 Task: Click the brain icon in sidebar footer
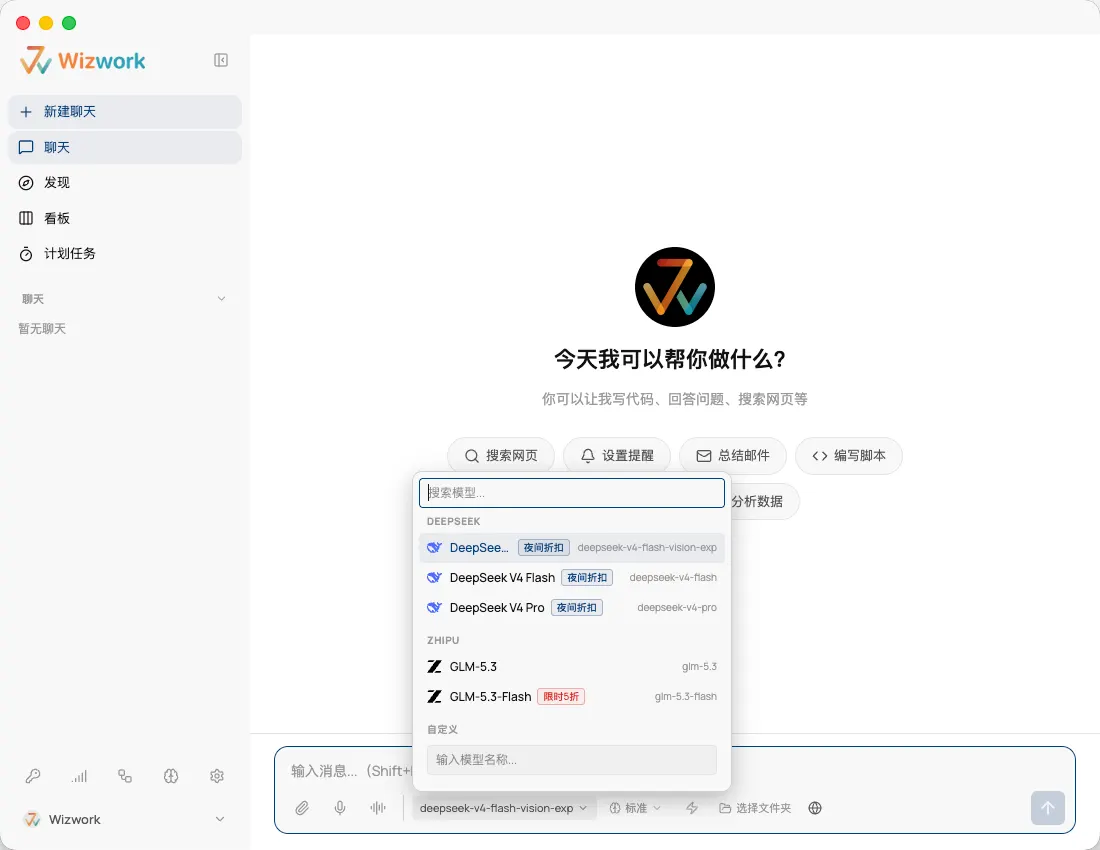(171, 776)
